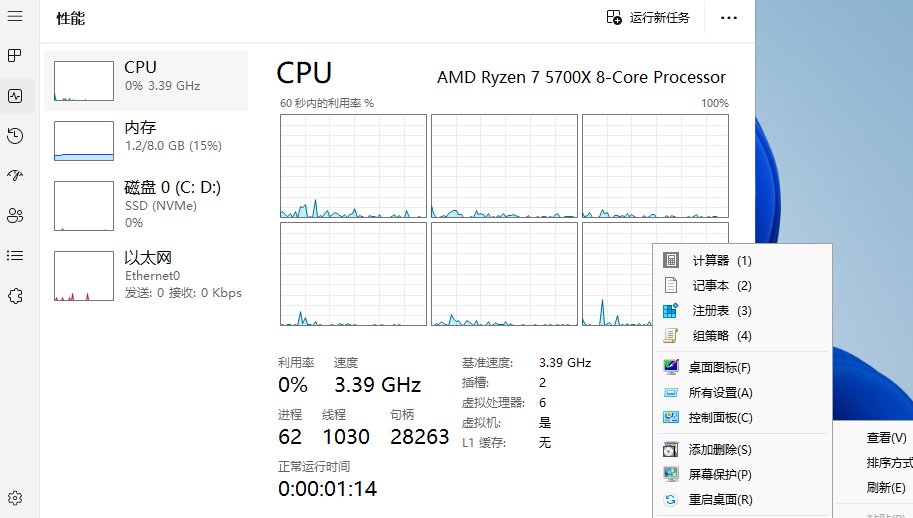Select the CPU performance item
The width and height of the screenshot is (913, 518).
click(x=146, y=81)
